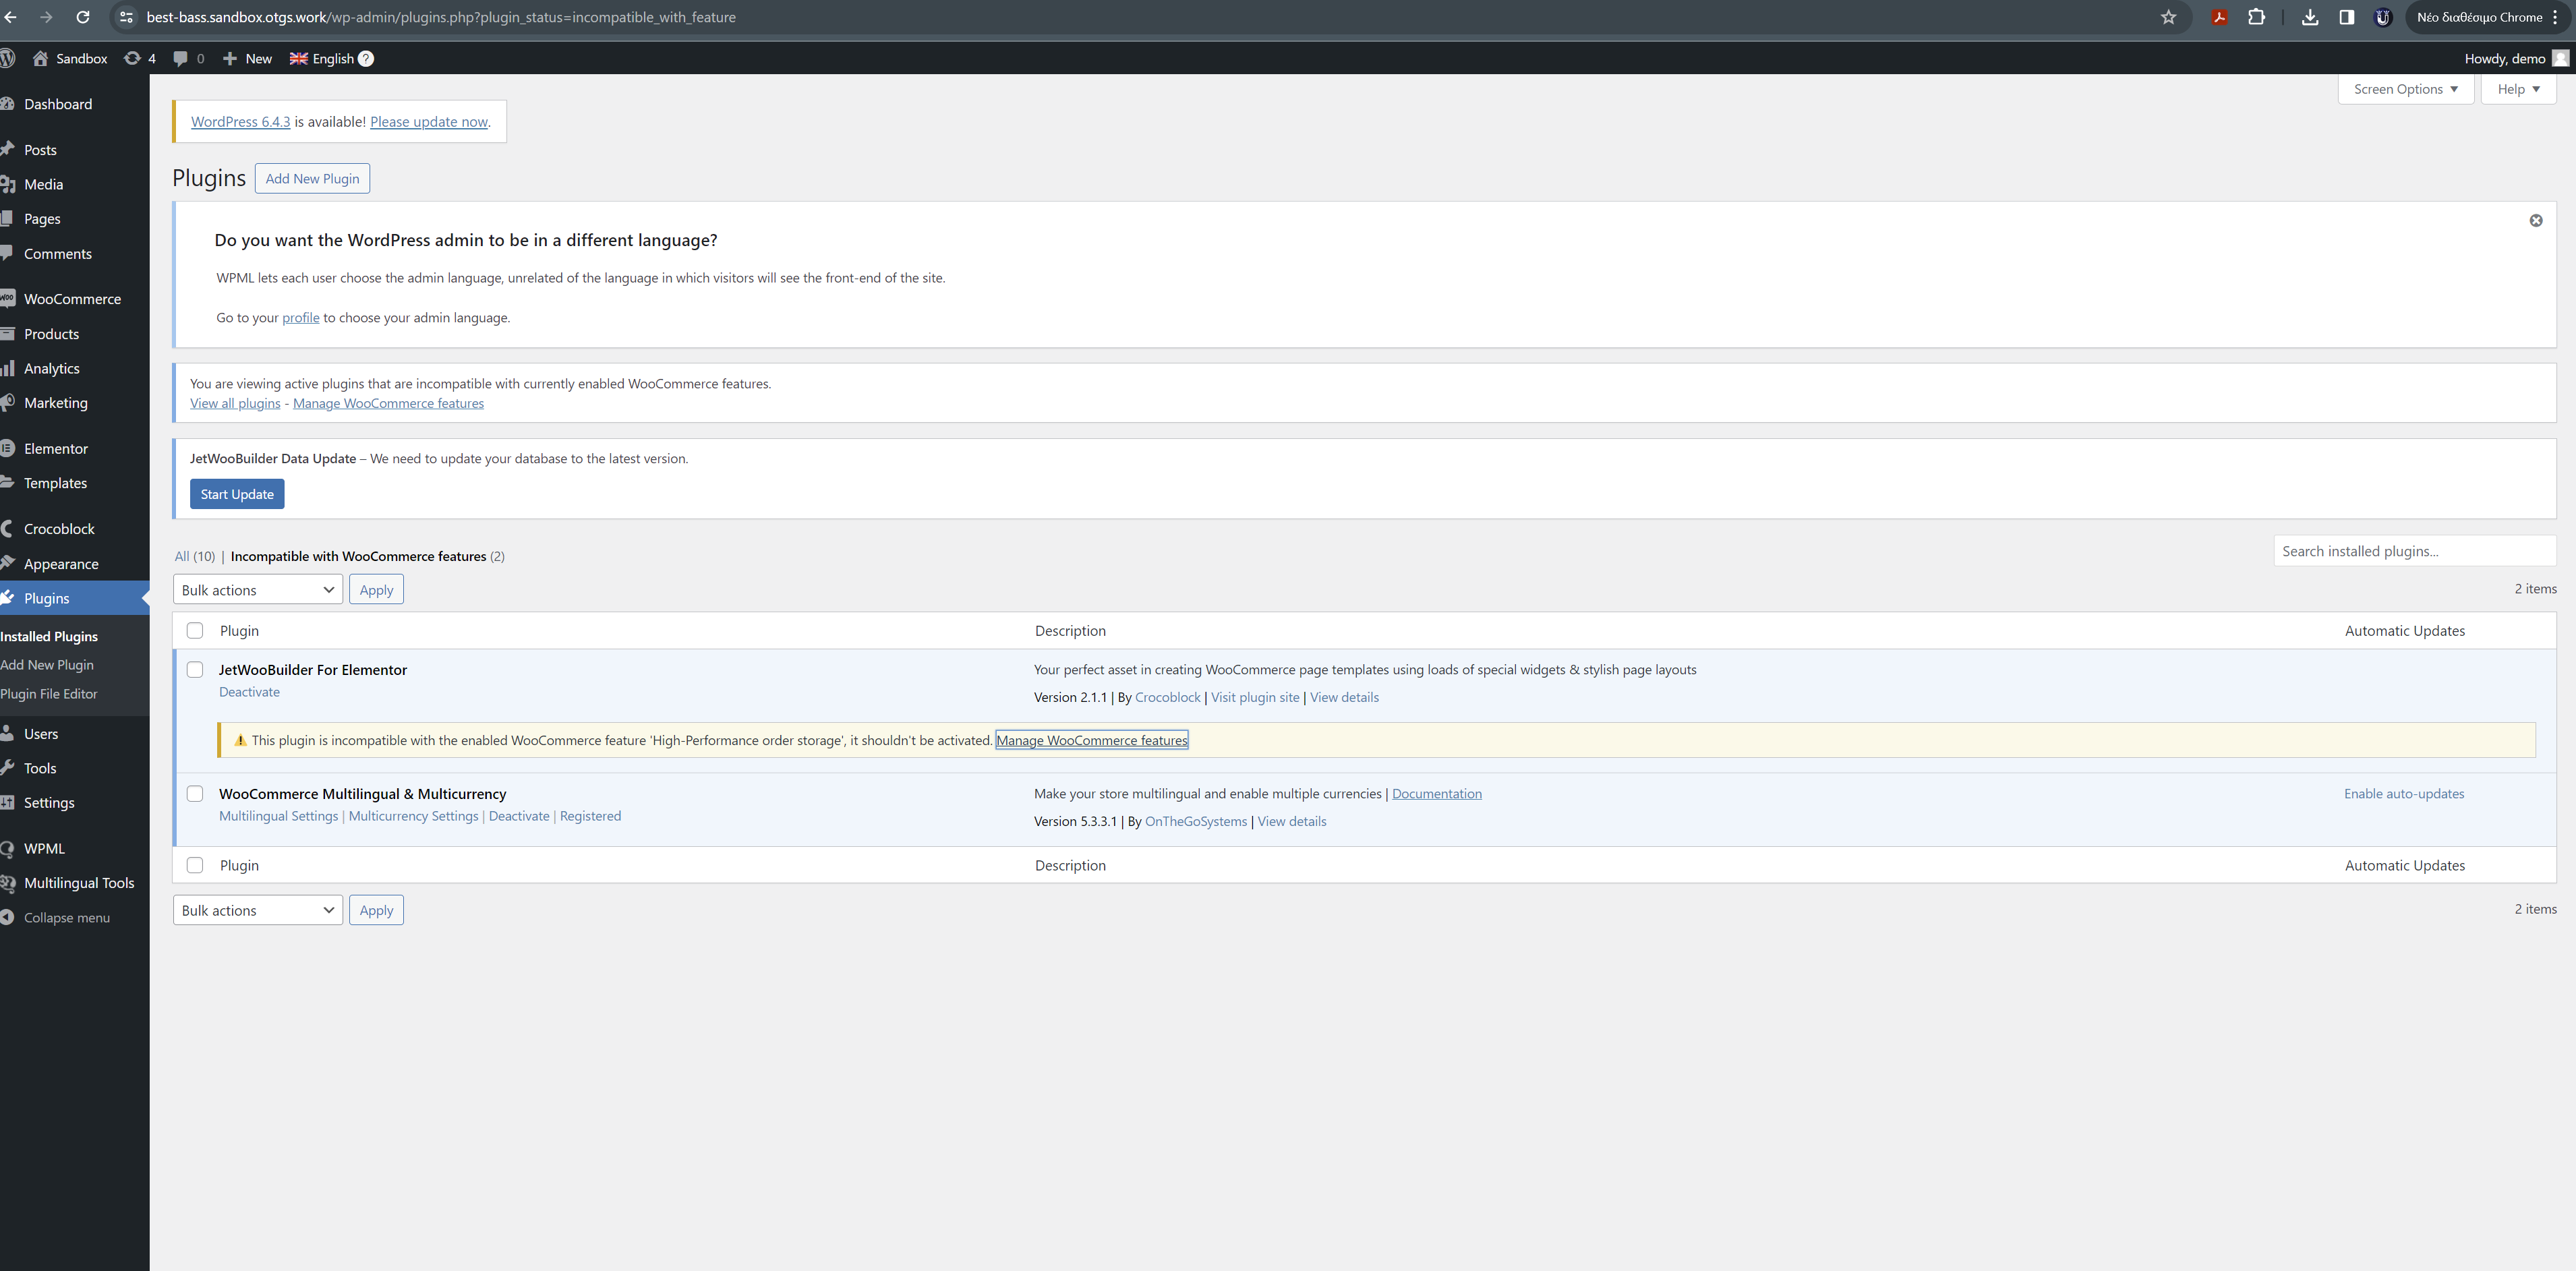Open Templates in sidebar

55,483
